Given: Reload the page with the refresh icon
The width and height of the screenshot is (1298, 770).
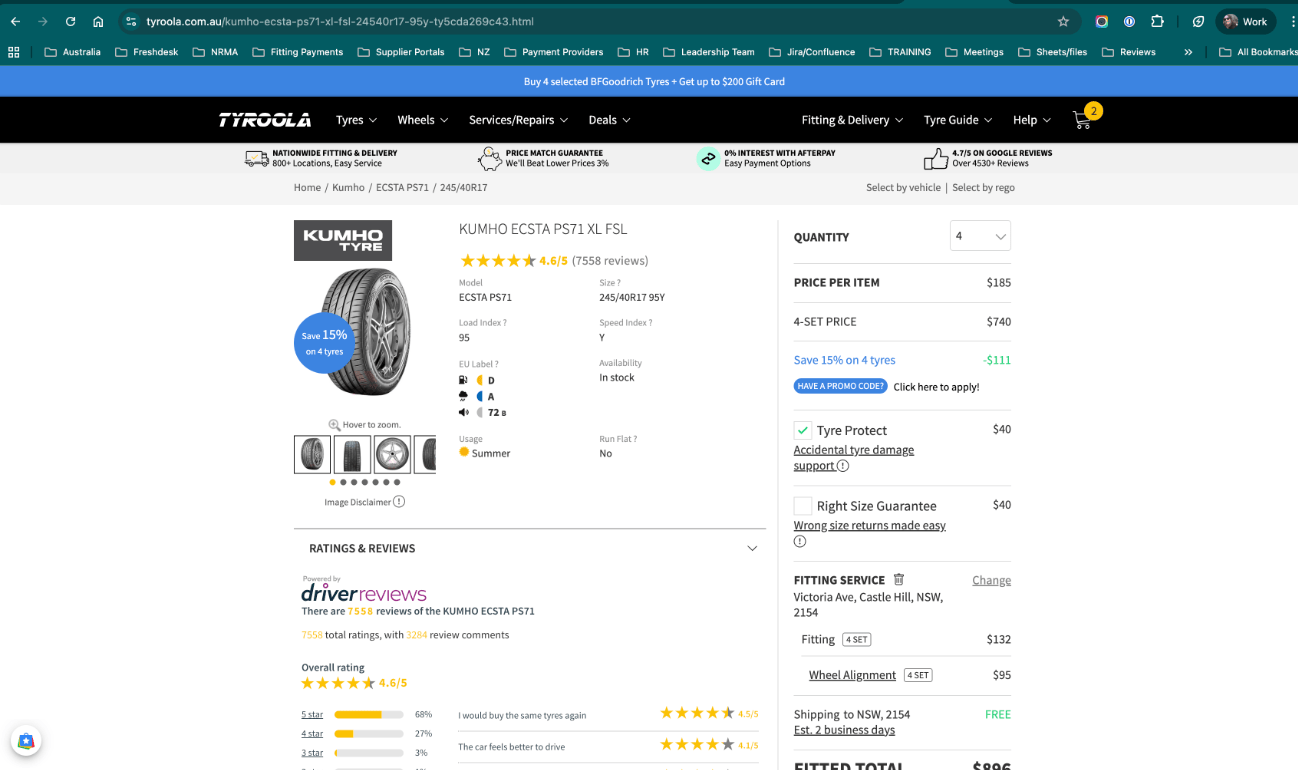Looking at the screenshot, I should 70,21.
